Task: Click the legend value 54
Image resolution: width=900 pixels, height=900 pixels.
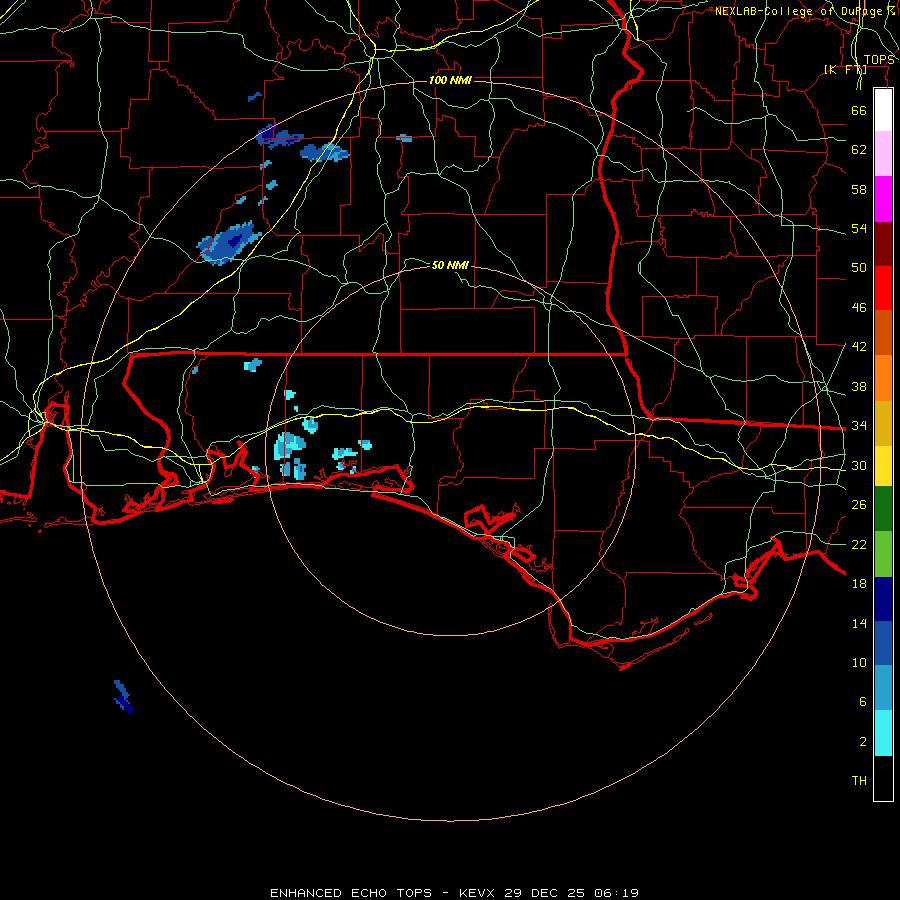Action: pyautogui.click(x=859, y=228)
